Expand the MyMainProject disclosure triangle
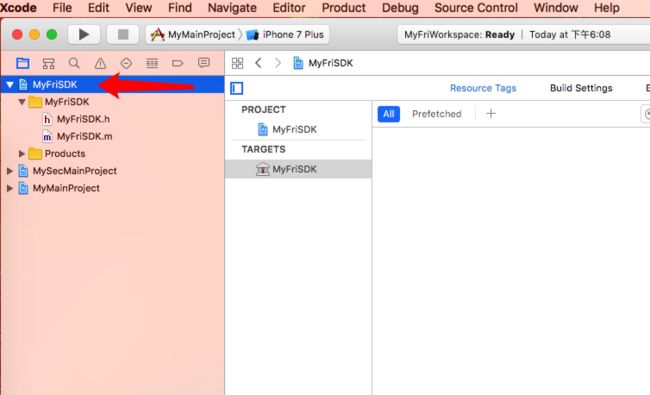 coord(10,189)
